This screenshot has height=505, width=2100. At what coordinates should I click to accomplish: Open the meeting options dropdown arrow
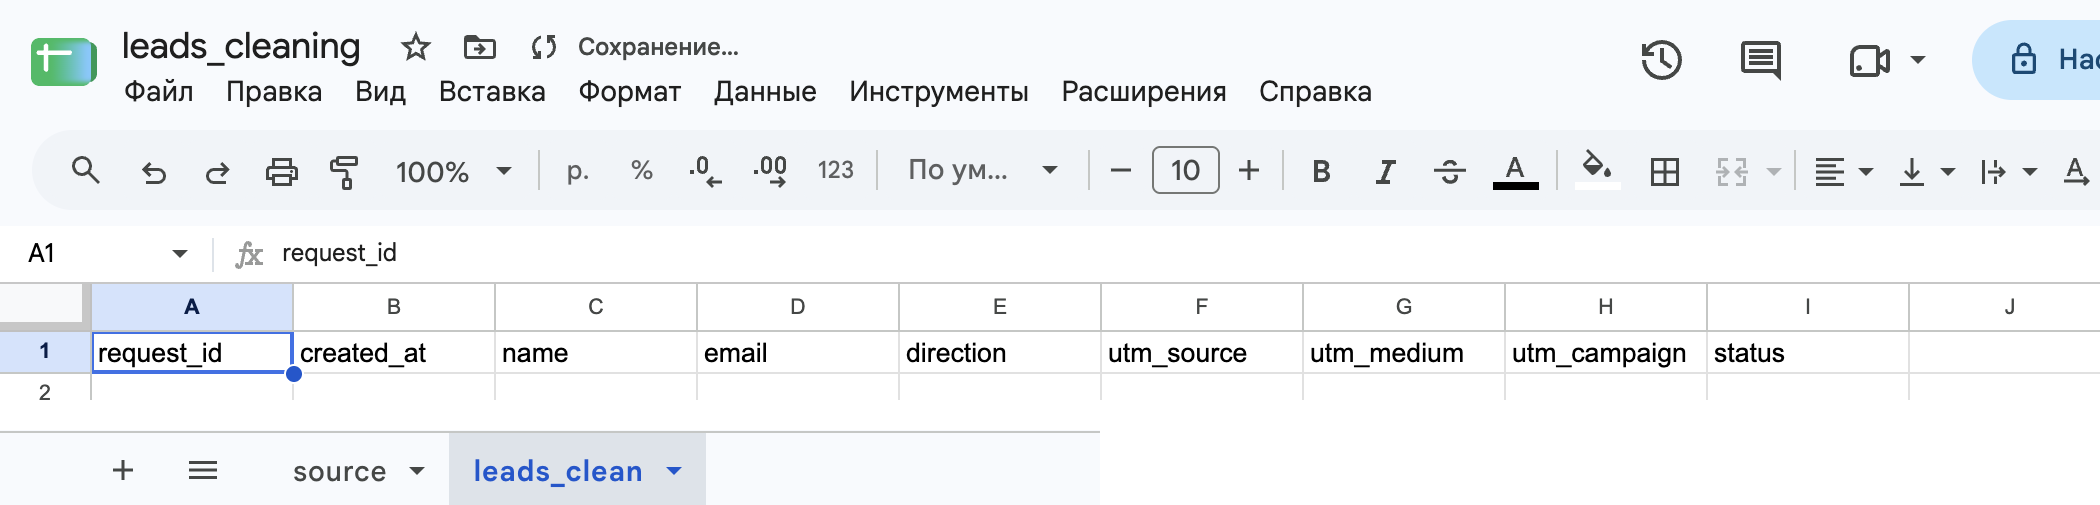1918,60
